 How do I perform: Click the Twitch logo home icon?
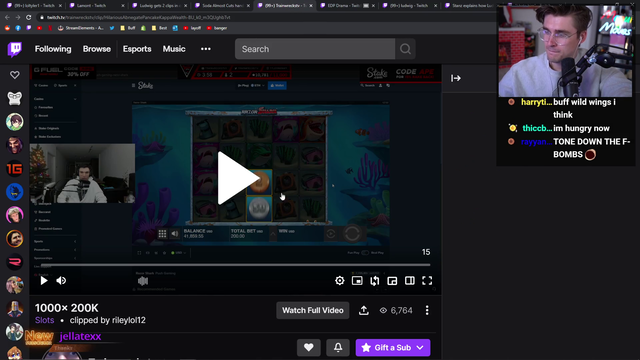[x=15, y=49]
